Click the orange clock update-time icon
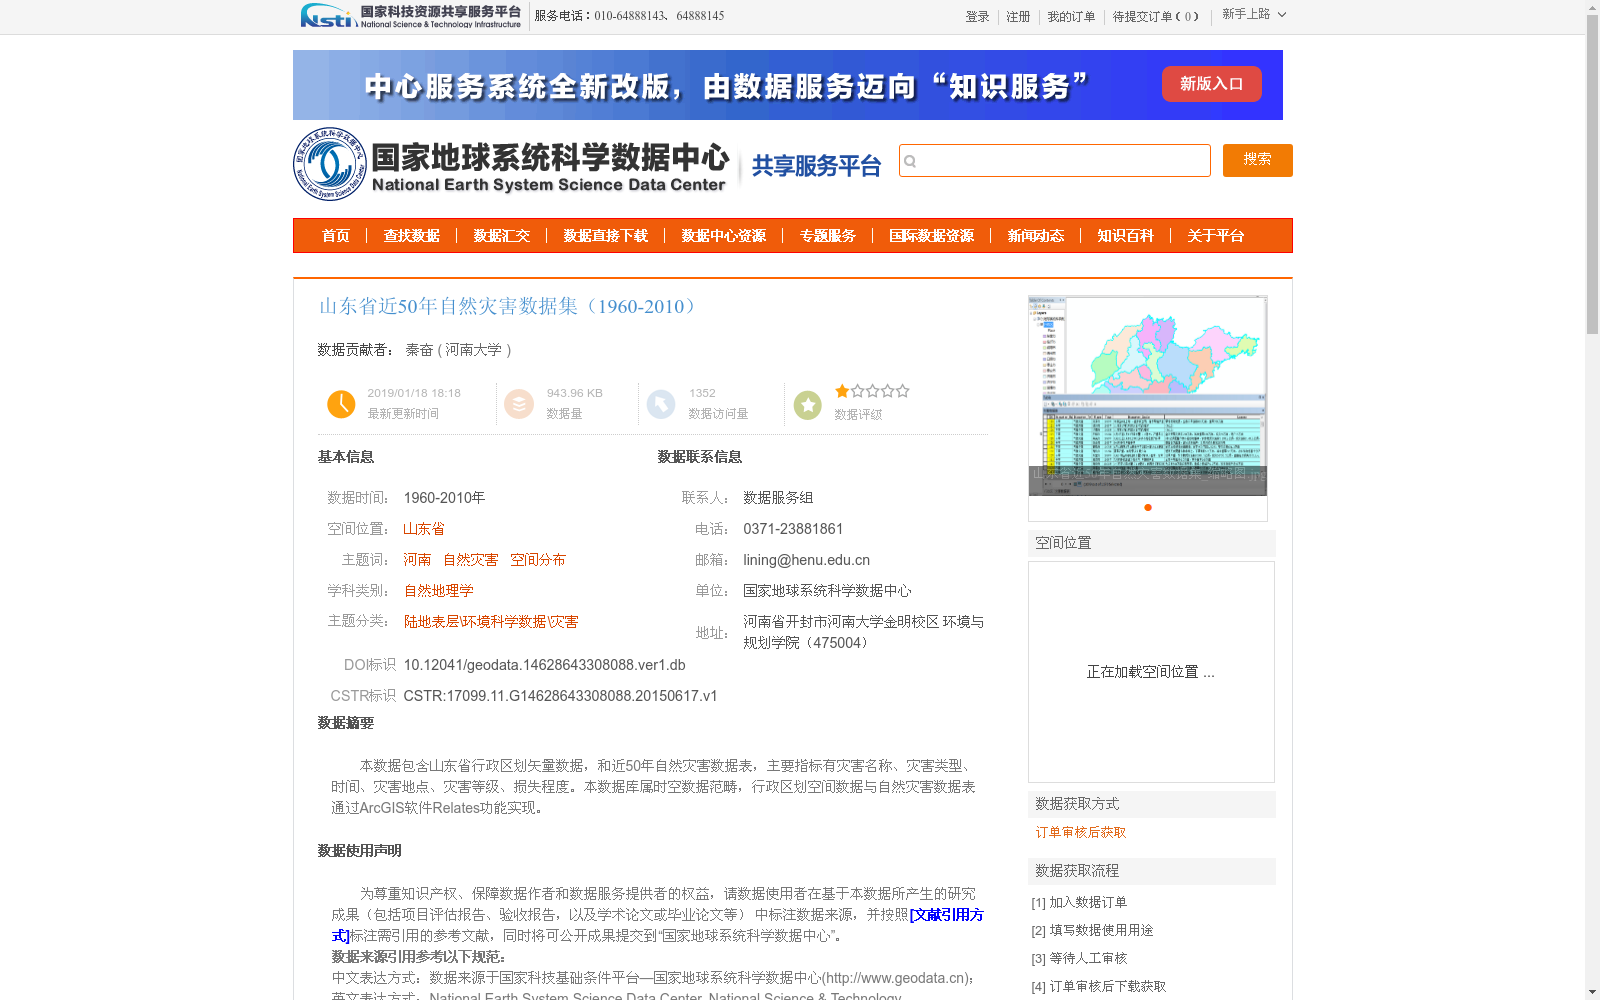The height and width of the screenshot is (1000, 1600). [x=341, y=404]
